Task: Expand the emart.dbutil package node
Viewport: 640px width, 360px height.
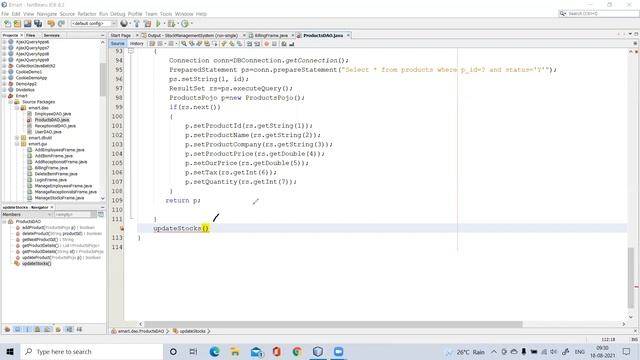Action: coord(17,138)
